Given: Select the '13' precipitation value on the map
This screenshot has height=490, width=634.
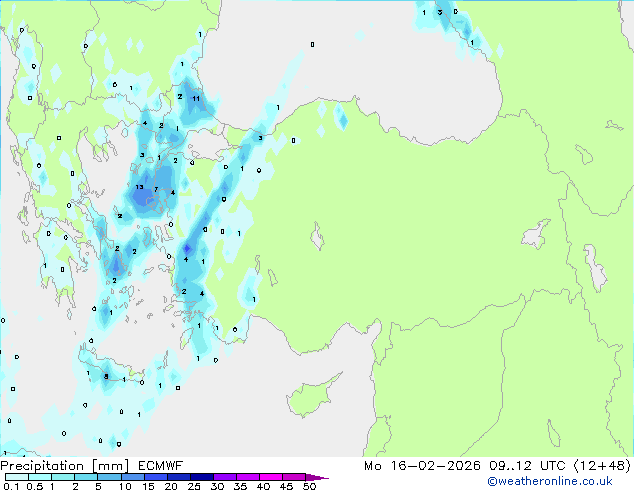Looking at the screenshot, I should pos(139,187).
